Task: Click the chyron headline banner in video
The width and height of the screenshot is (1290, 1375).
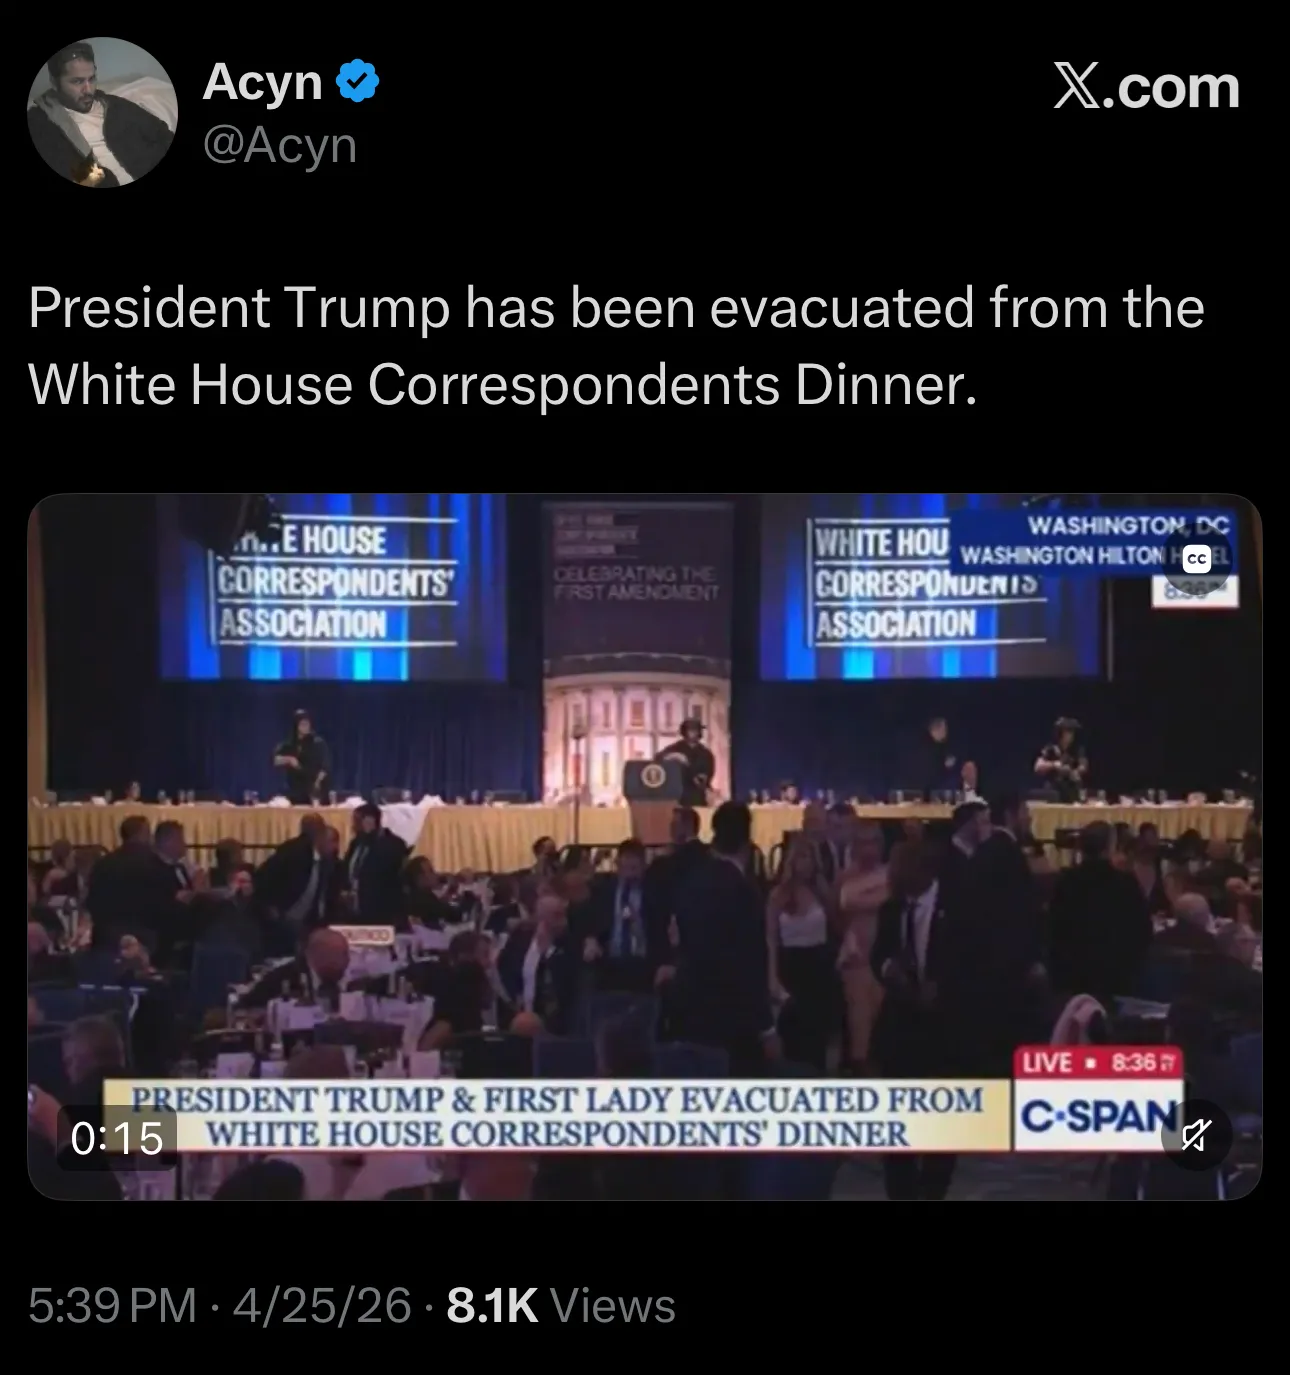Action: (x=557, y=1116)
